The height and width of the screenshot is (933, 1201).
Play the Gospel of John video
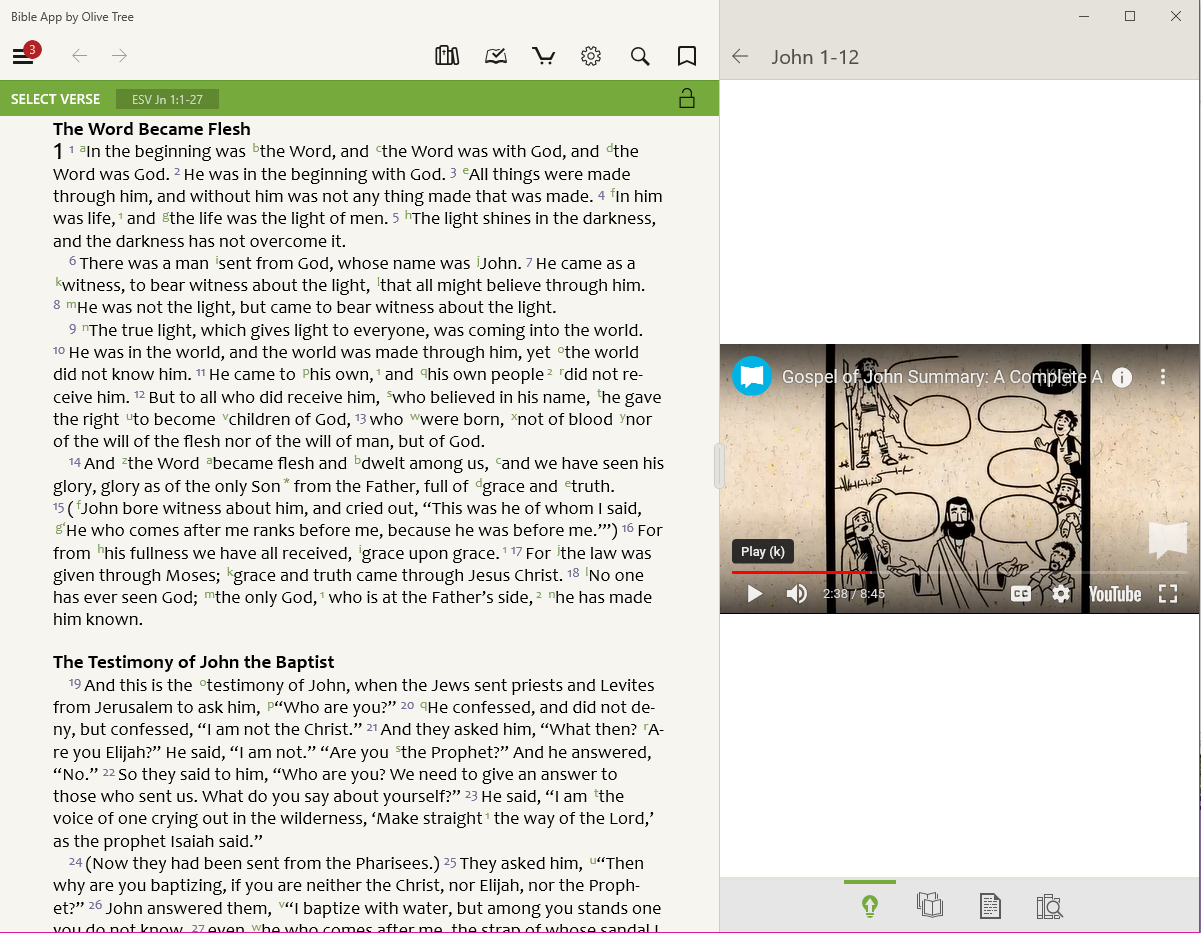[x=755, y=594]
